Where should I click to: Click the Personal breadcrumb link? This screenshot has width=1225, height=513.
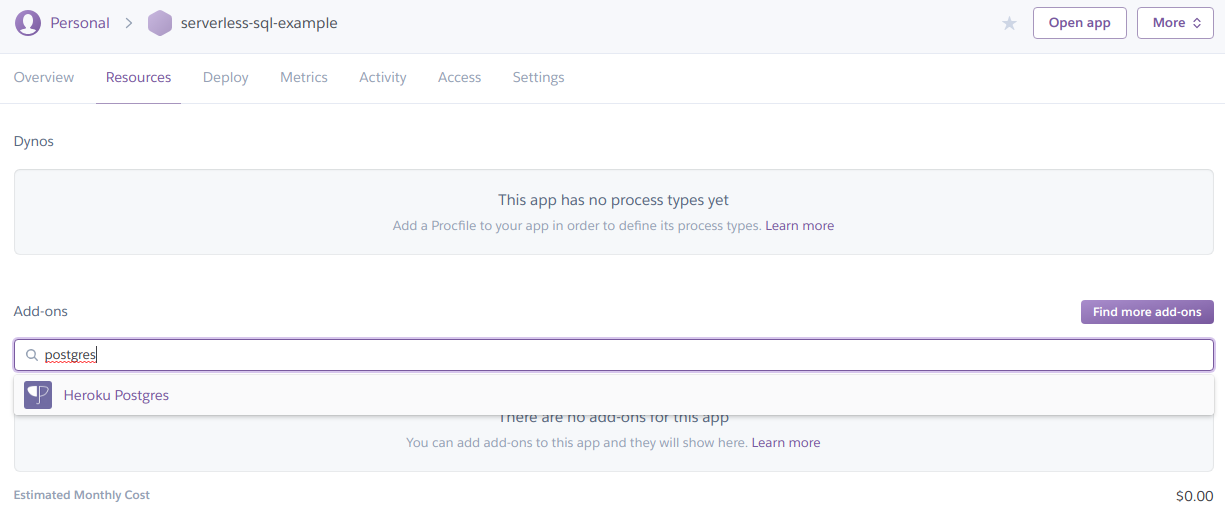click(80, 23)
